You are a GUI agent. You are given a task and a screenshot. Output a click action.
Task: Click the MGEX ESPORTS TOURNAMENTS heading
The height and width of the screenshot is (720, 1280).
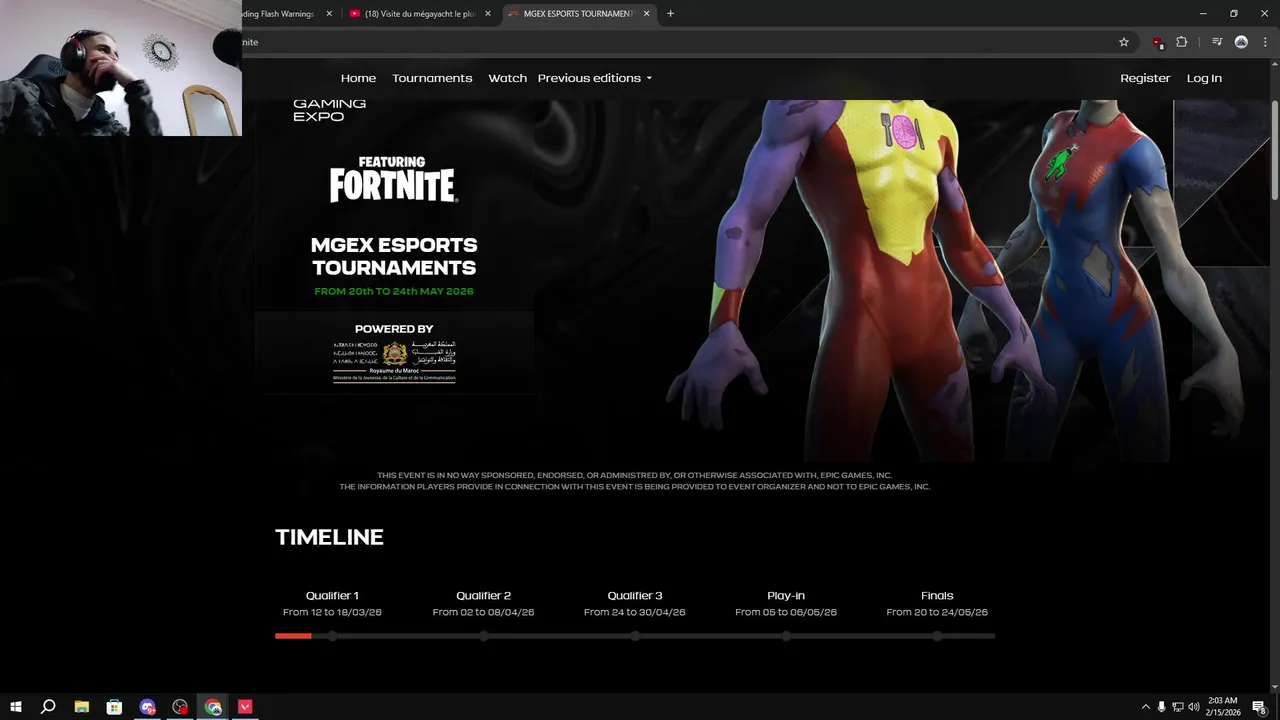click(394, 256)
